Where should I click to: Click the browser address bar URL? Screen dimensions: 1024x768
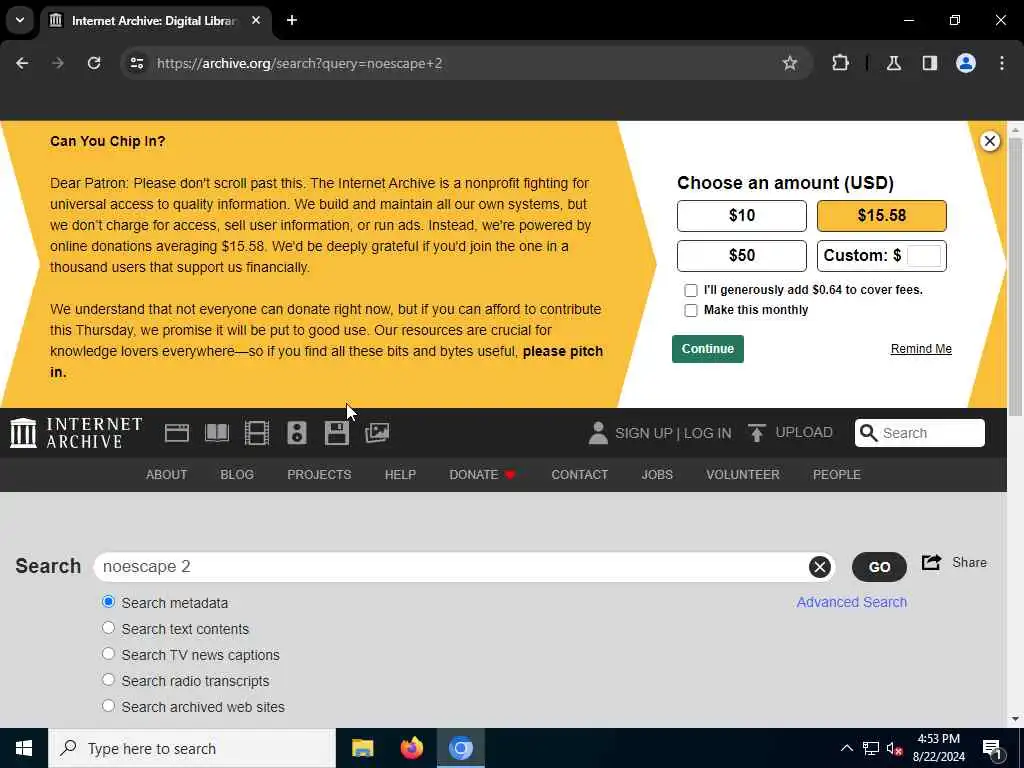click(x=300, y=63)
